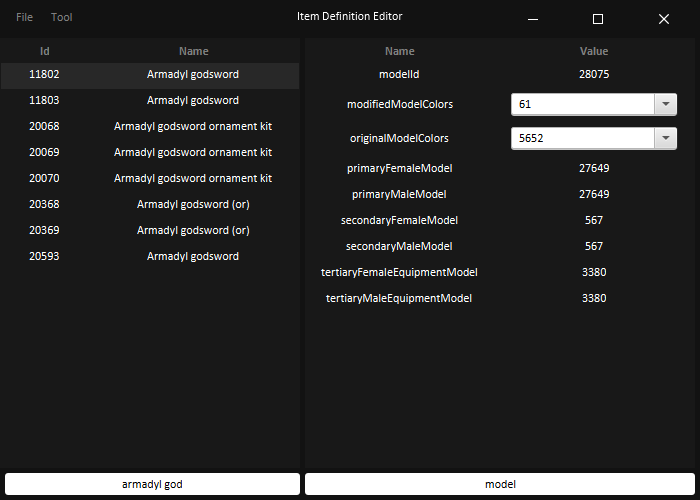Select the primaryFemaleModel property name
This screenshot has height=500, width=700.
pyautogui.click(x=400, y=168)
